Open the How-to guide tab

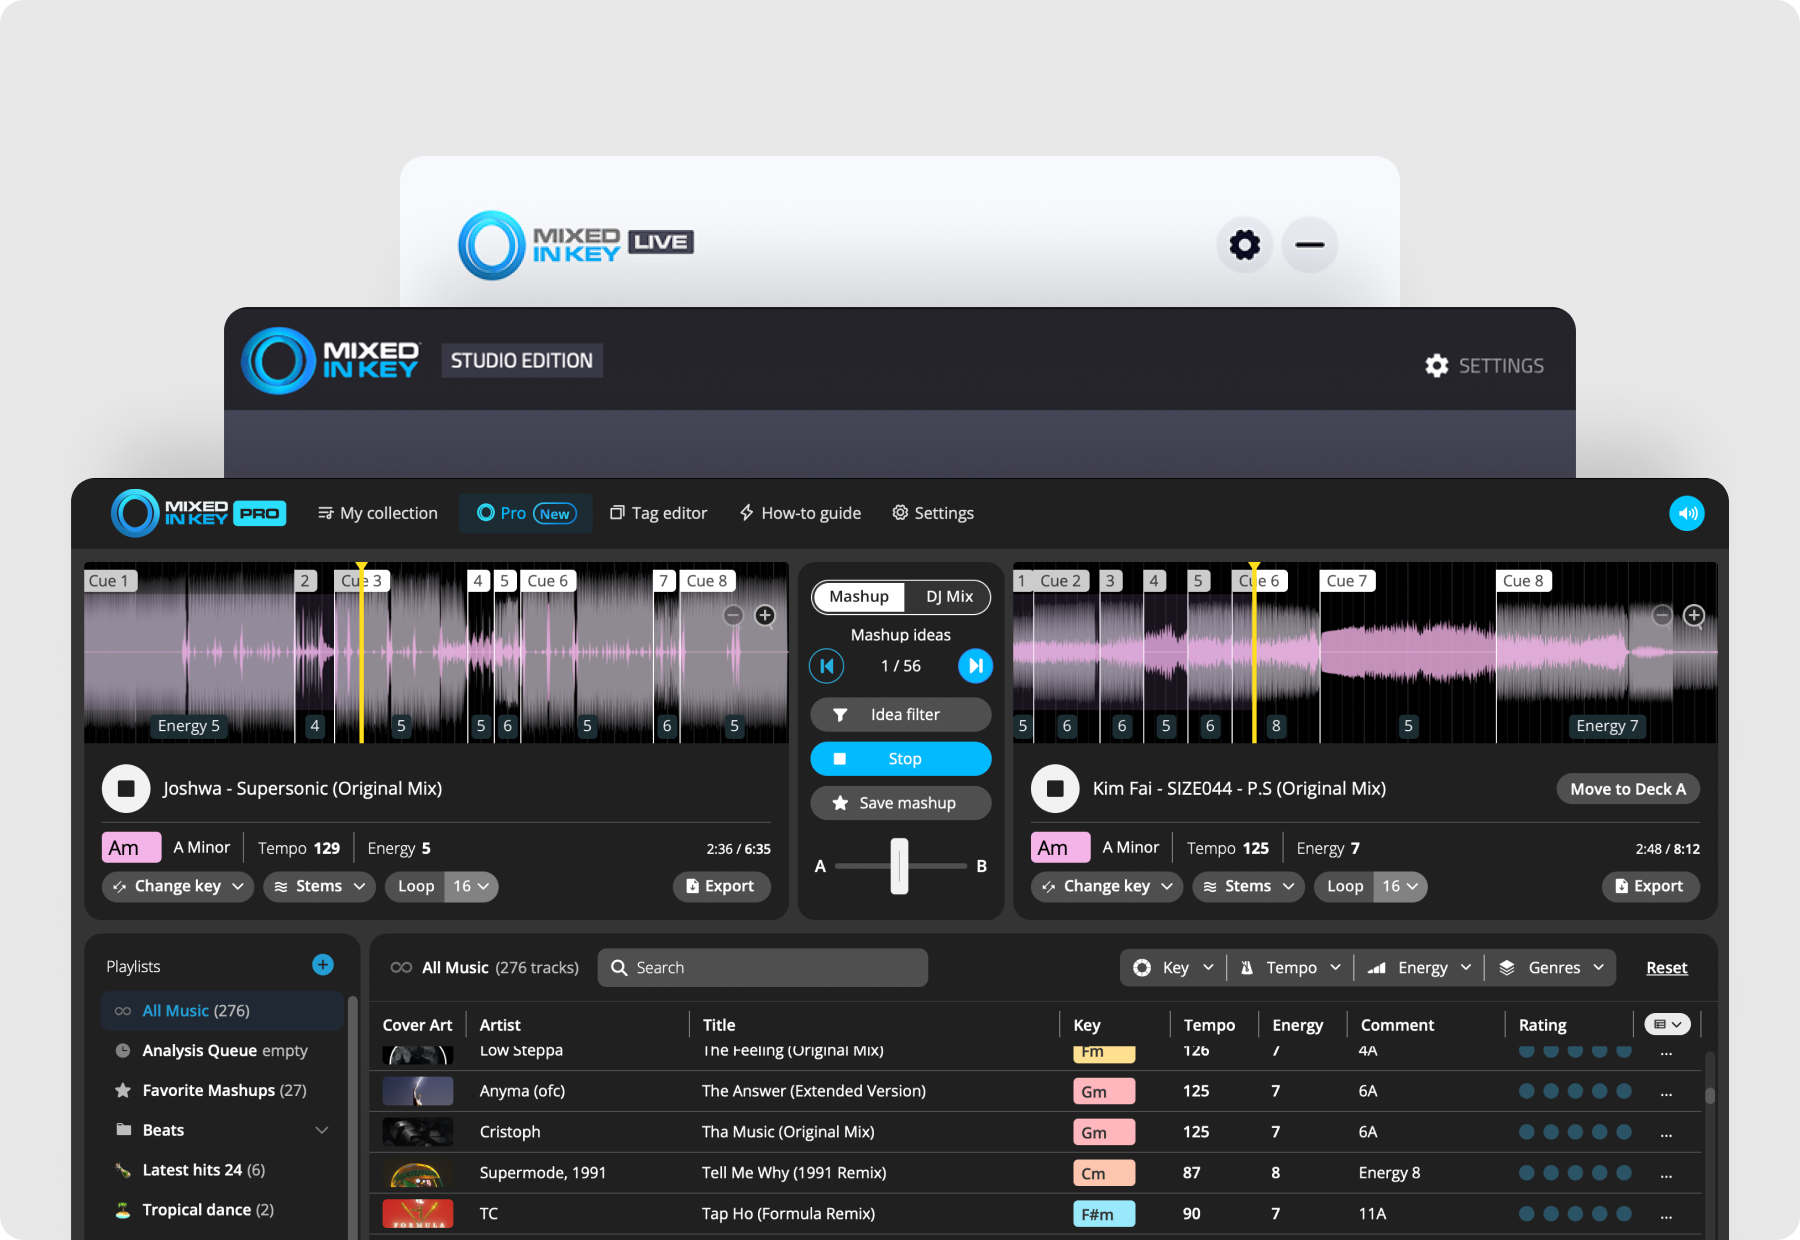800,513
